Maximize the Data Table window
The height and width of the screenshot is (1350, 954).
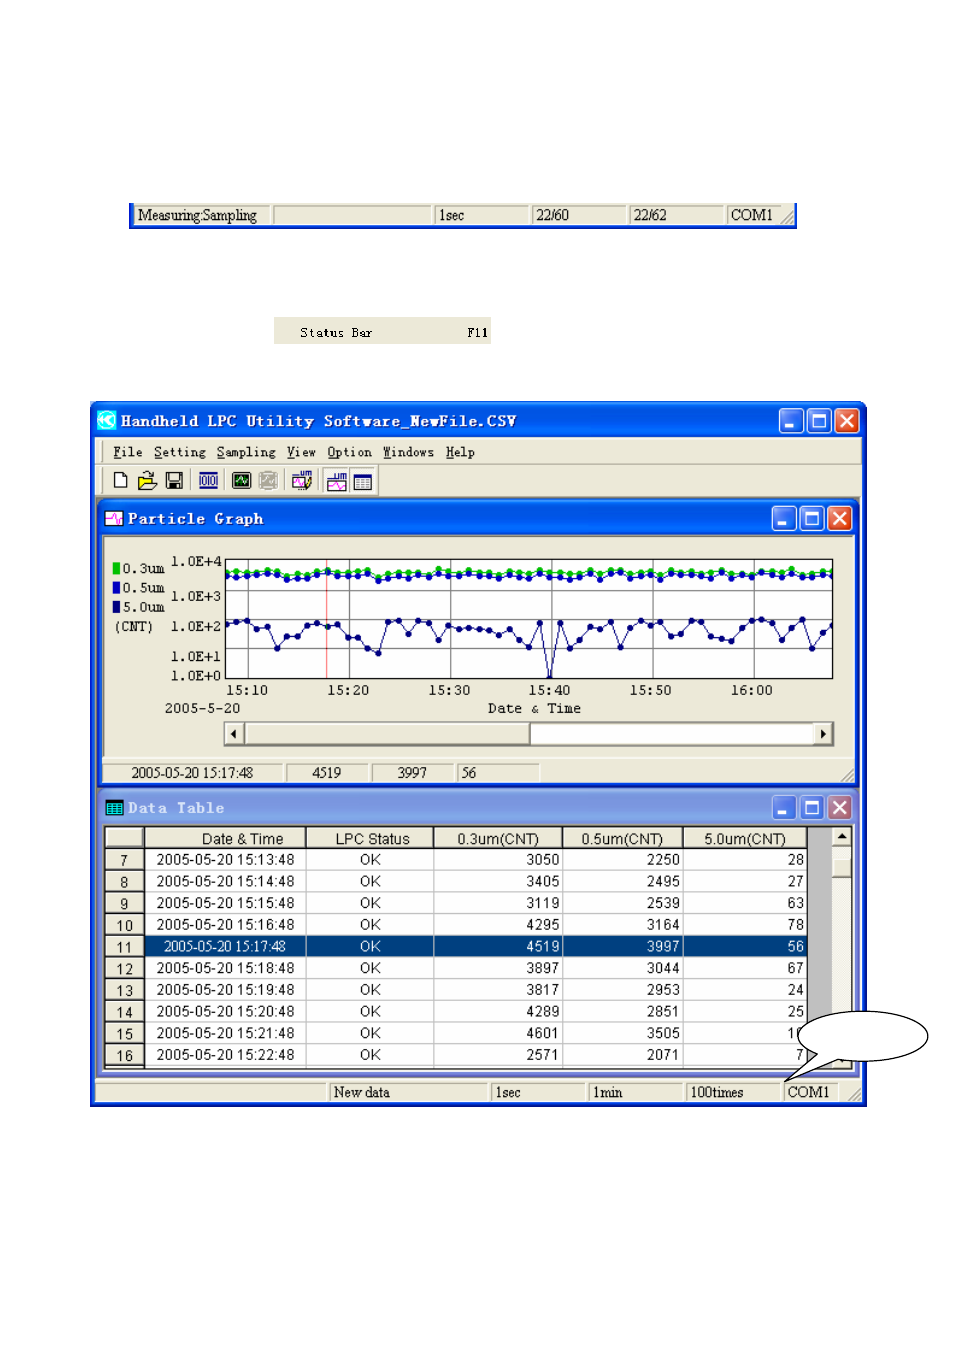pos(812,807)
